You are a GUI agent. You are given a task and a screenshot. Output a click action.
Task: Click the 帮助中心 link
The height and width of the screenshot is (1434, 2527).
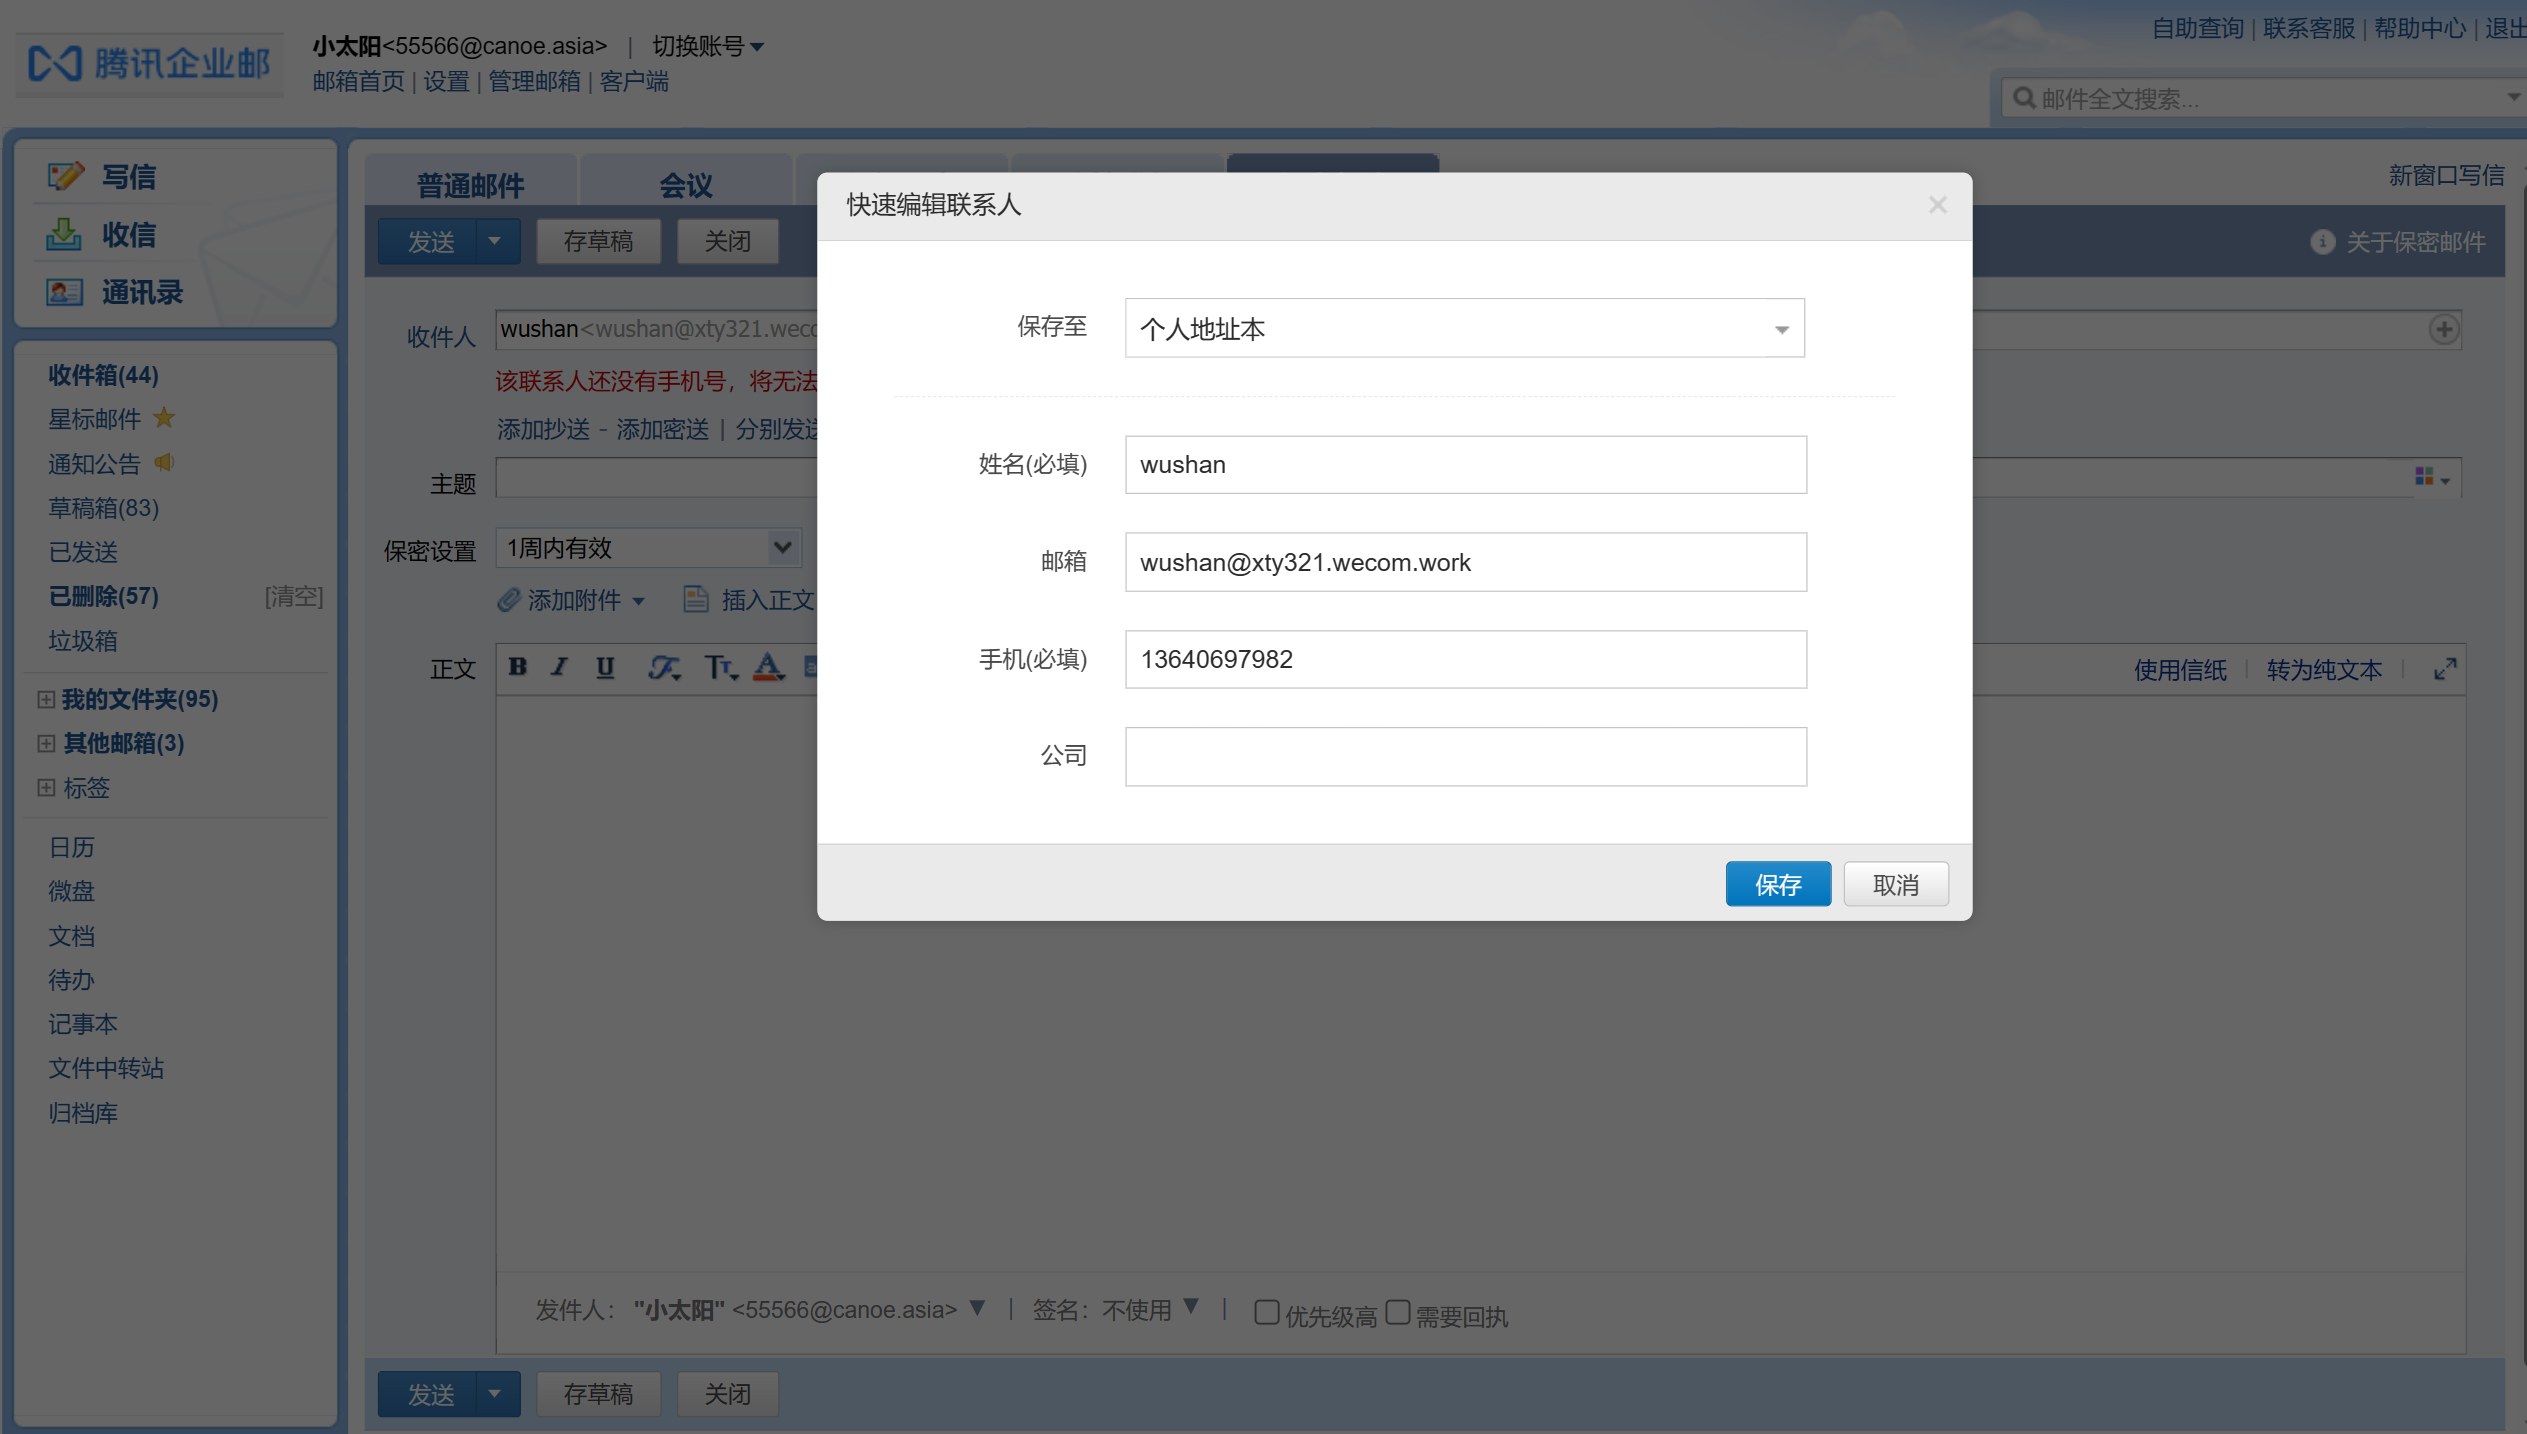coord(2420,28)
